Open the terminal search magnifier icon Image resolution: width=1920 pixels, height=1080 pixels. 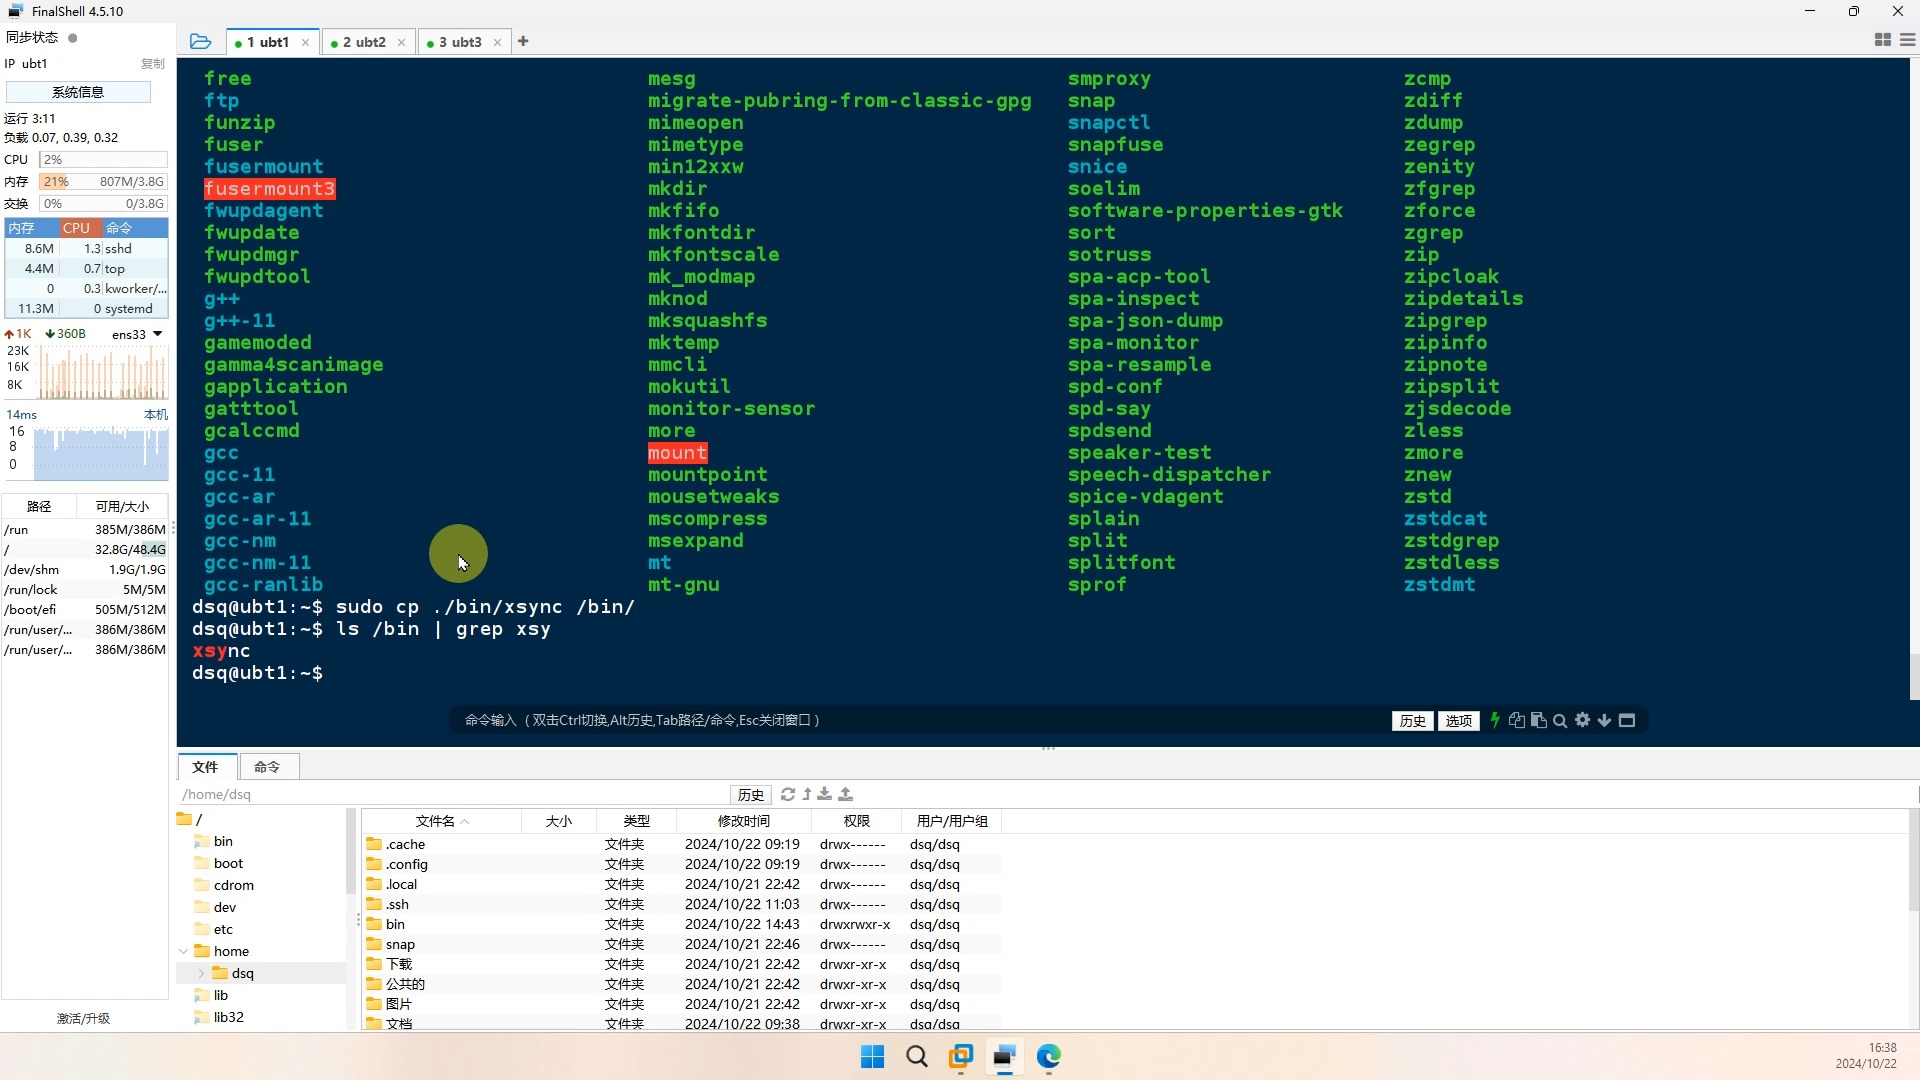pos(1560,720)
